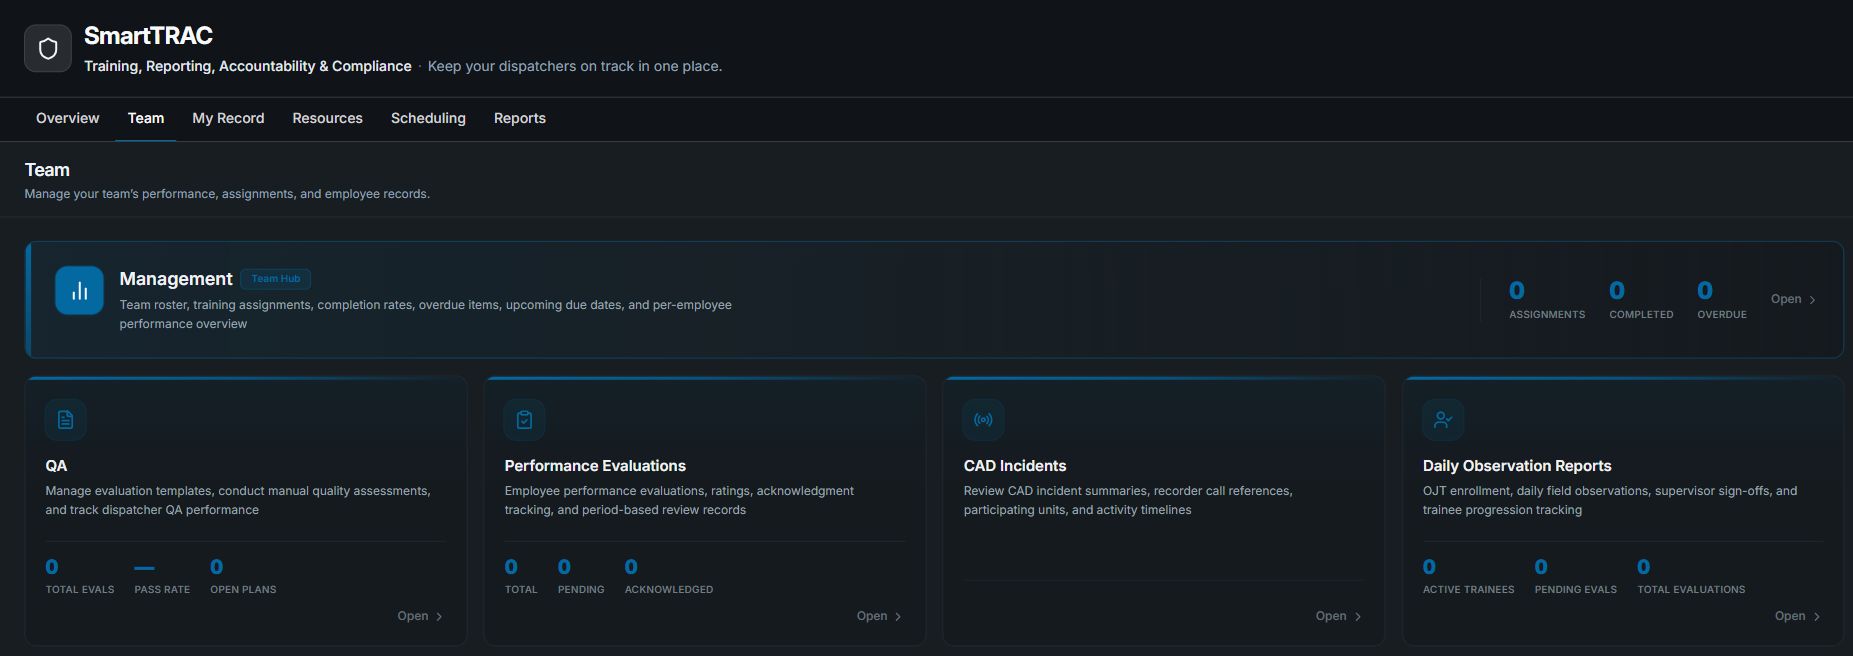Click Open on Daily Observation Reports card
The width and height of the screenshot is (1853, 656).
pos(1797,616)
